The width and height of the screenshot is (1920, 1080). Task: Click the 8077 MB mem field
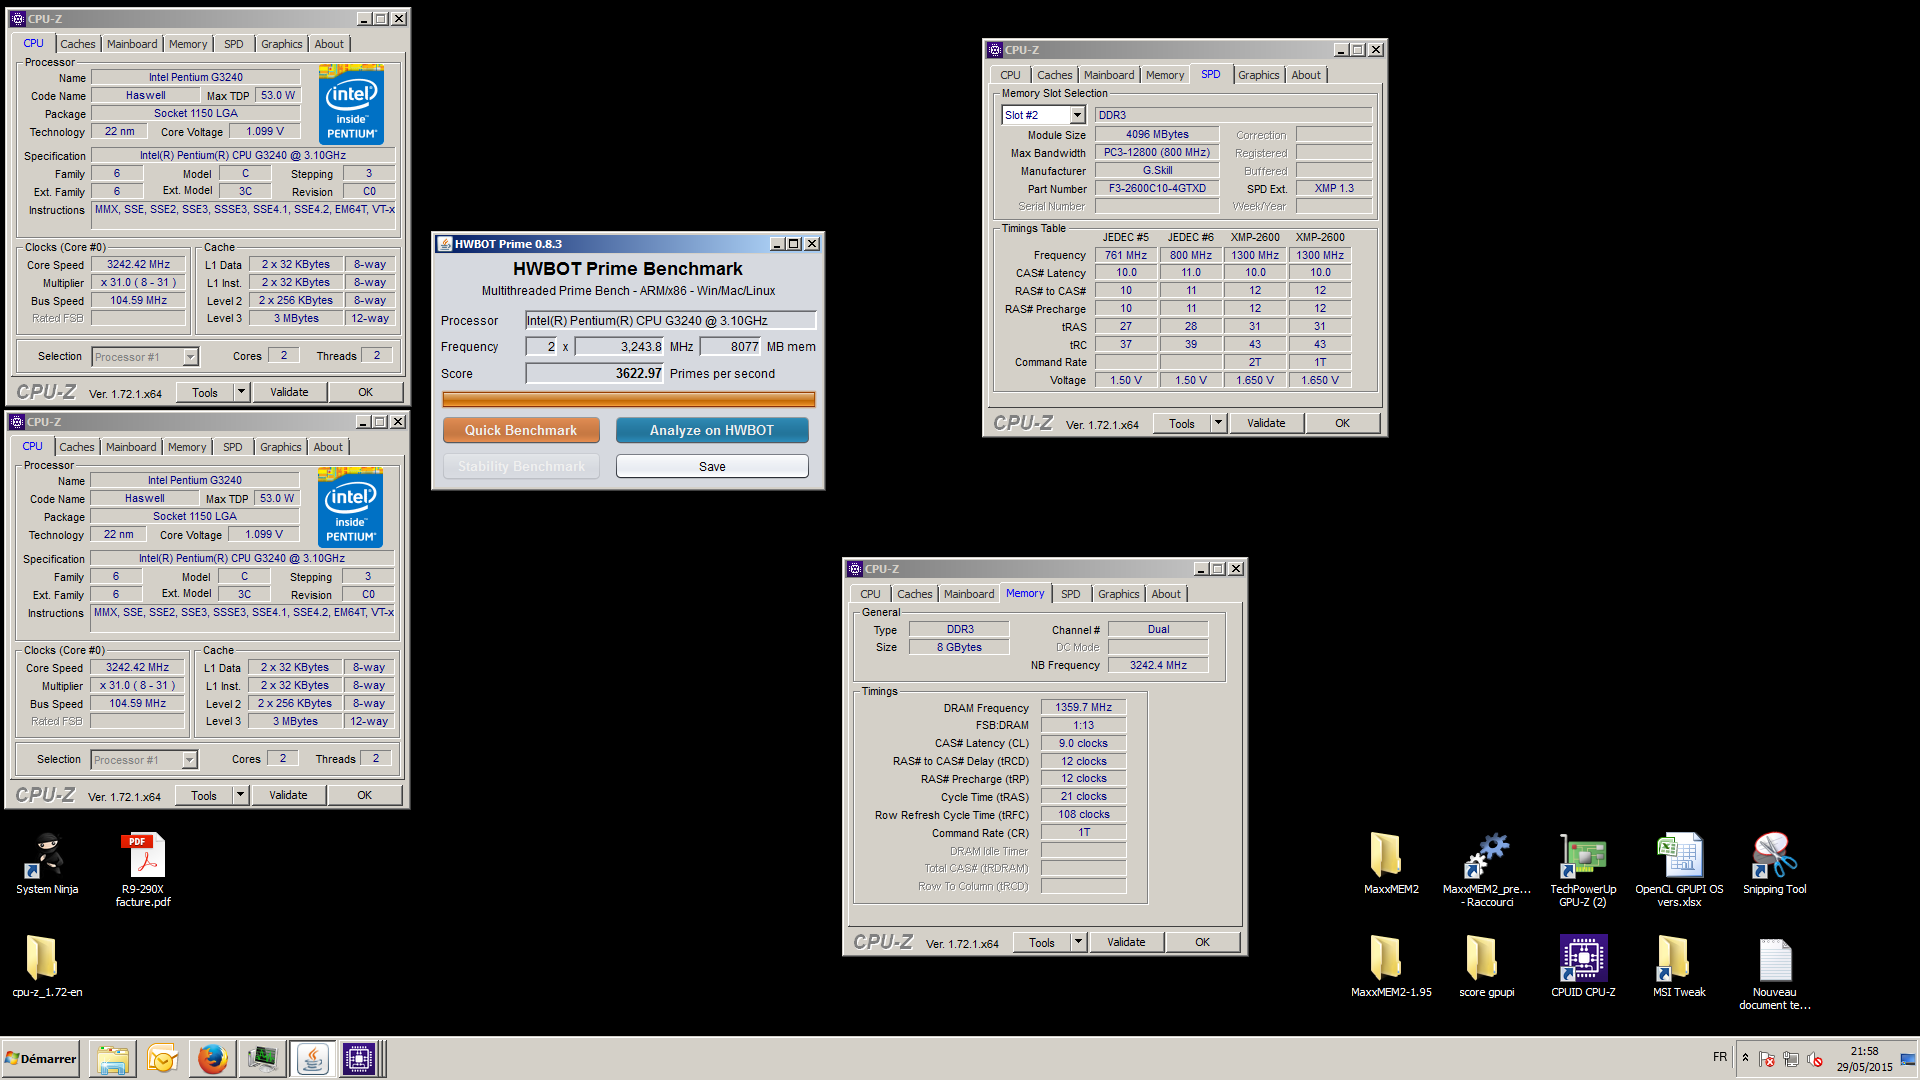(731, 347)
